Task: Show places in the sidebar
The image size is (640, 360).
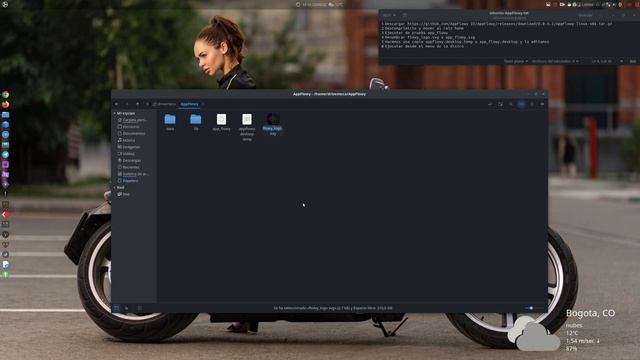Action: (117, 308)
